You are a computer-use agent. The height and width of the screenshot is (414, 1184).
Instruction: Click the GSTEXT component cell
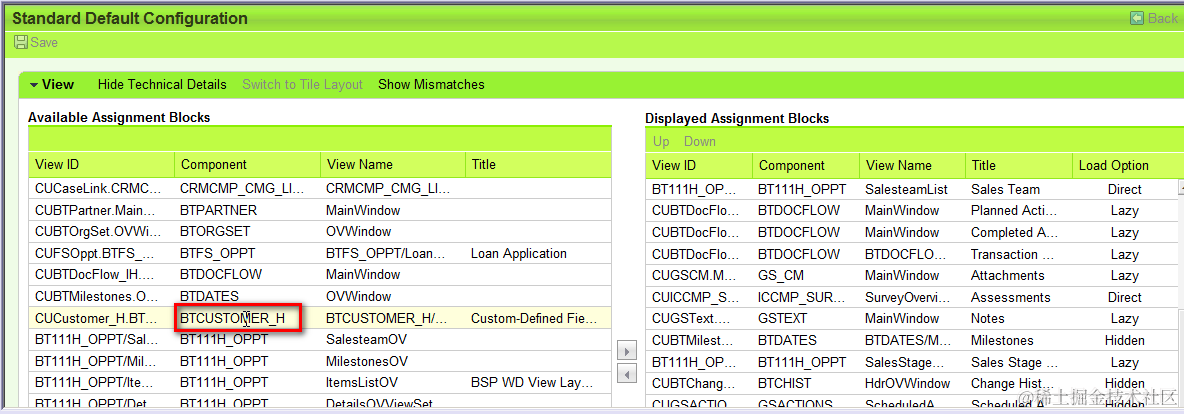[806, 319]
